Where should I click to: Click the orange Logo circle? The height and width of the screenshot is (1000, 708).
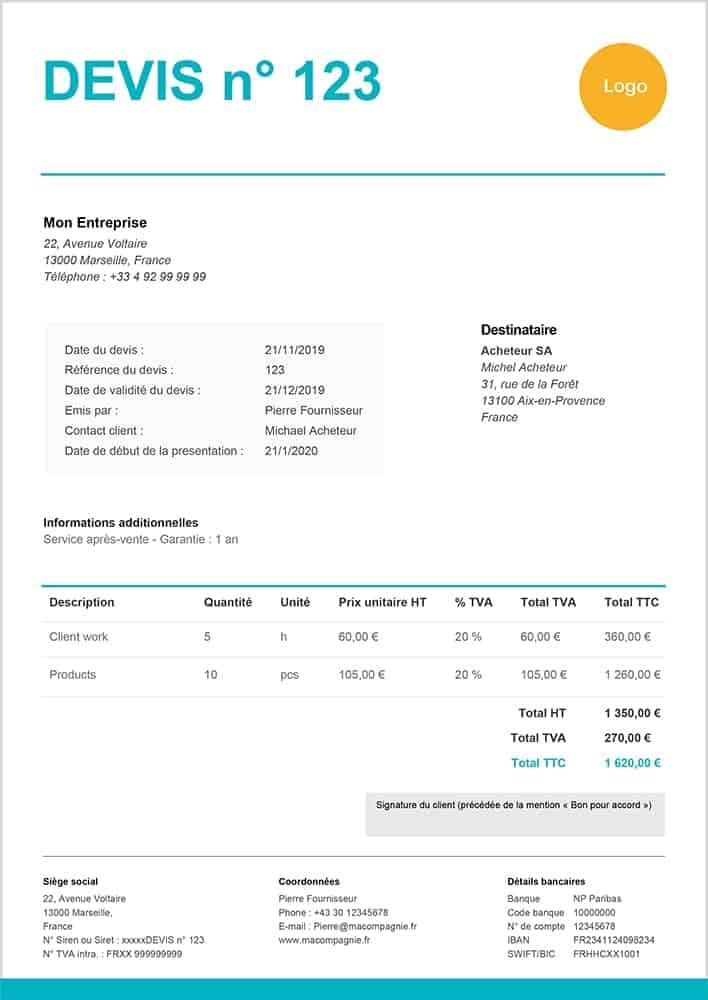624,86
